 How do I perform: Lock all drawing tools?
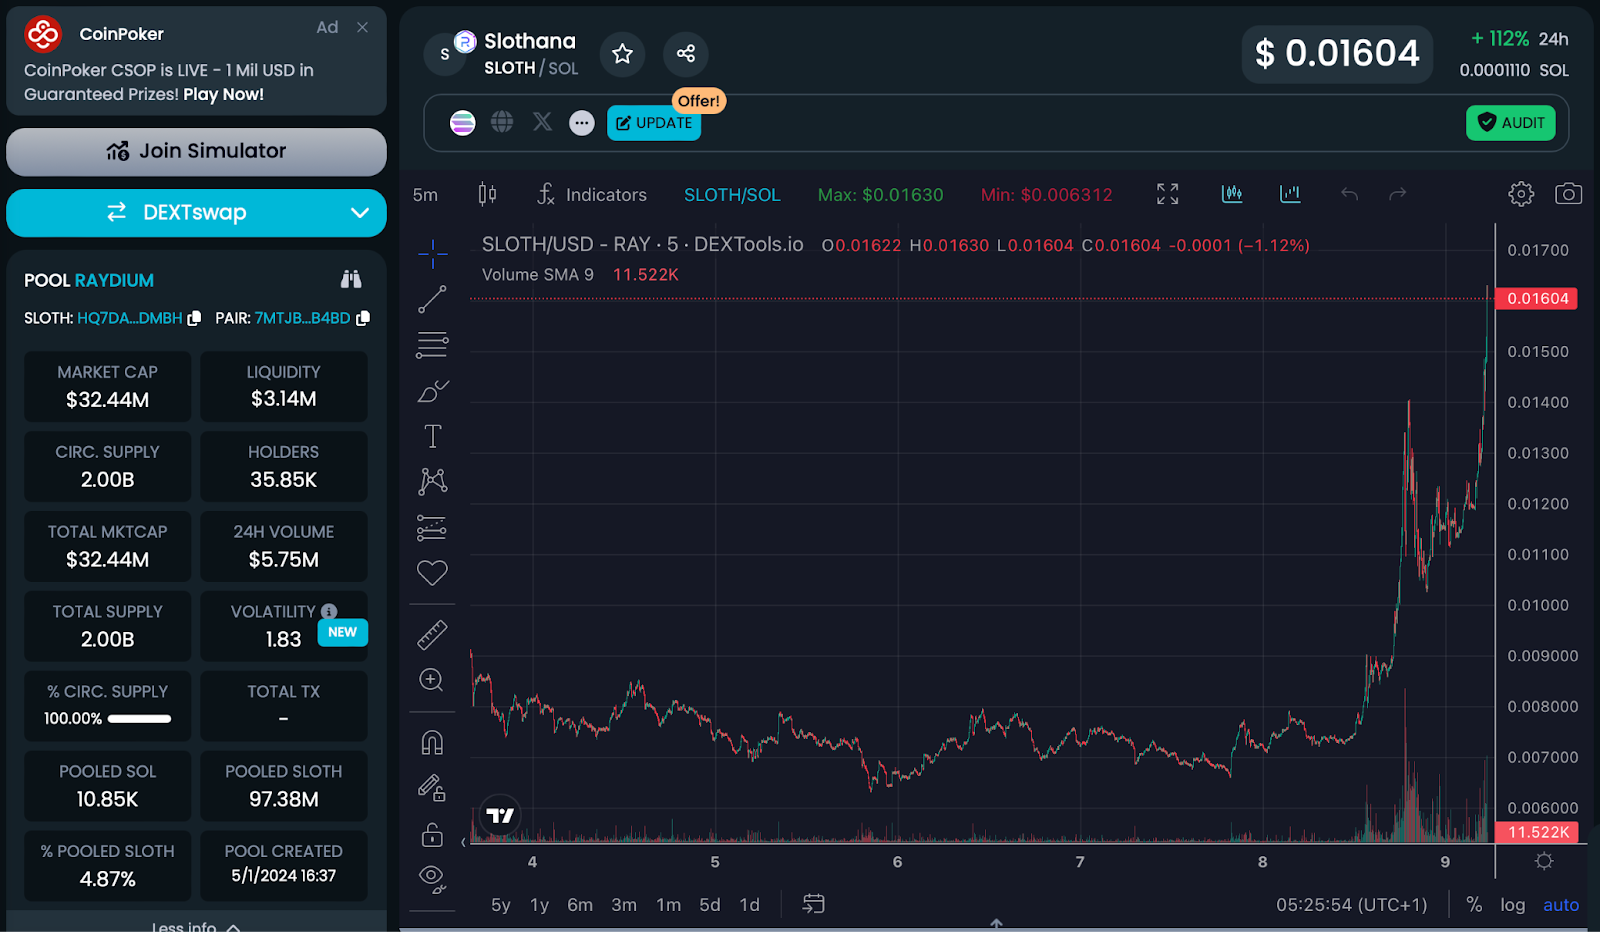[432, 834]
